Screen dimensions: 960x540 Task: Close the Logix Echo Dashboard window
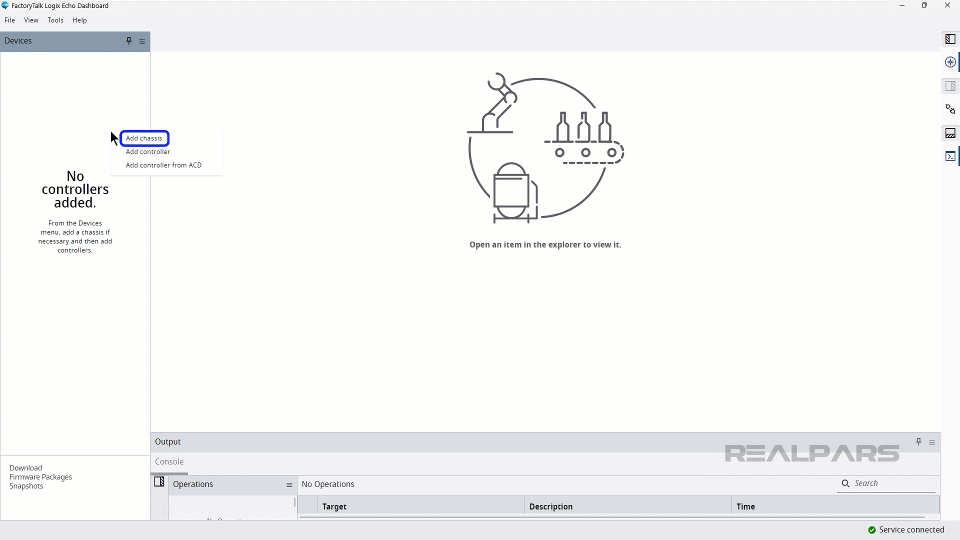(x=947, y=6)
